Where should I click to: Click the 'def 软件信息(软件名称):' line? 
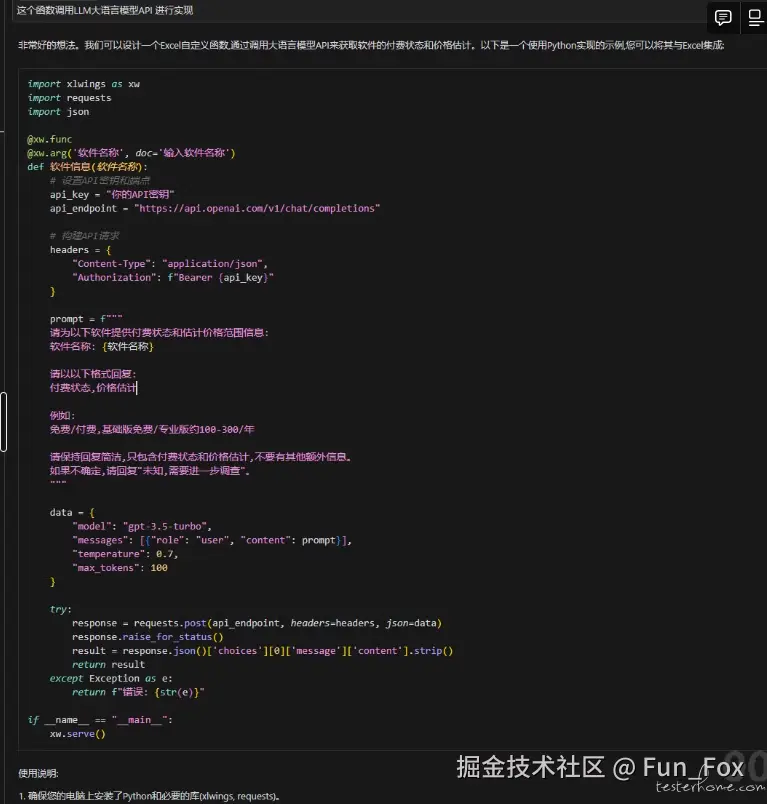tap(87, 167)
